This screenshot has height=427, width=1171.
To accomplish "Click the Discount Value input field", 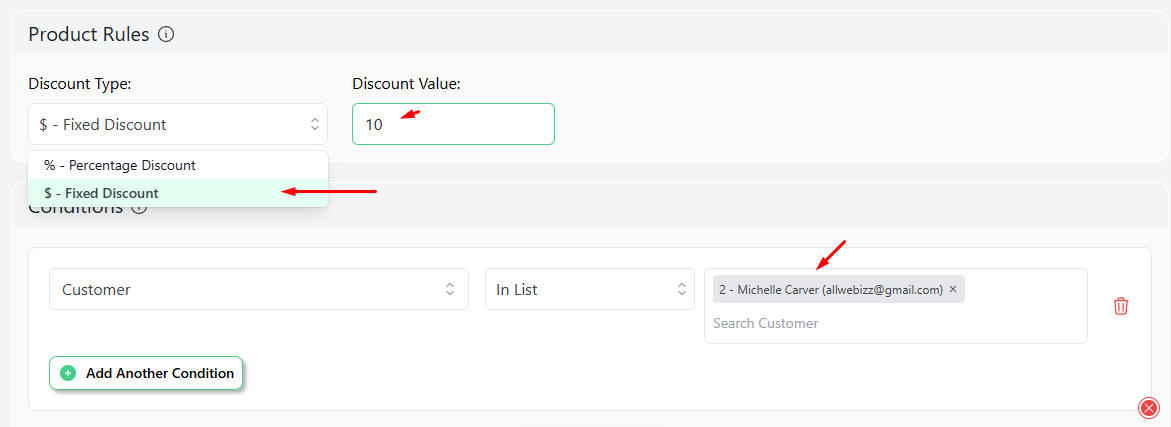I will (453, 124).
